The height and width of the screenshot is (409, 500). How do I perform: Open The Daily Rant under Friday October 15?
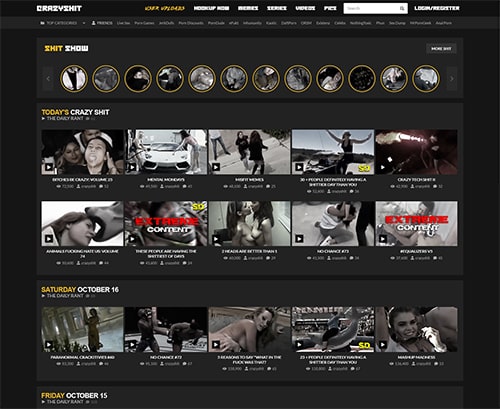click(65, 402)
